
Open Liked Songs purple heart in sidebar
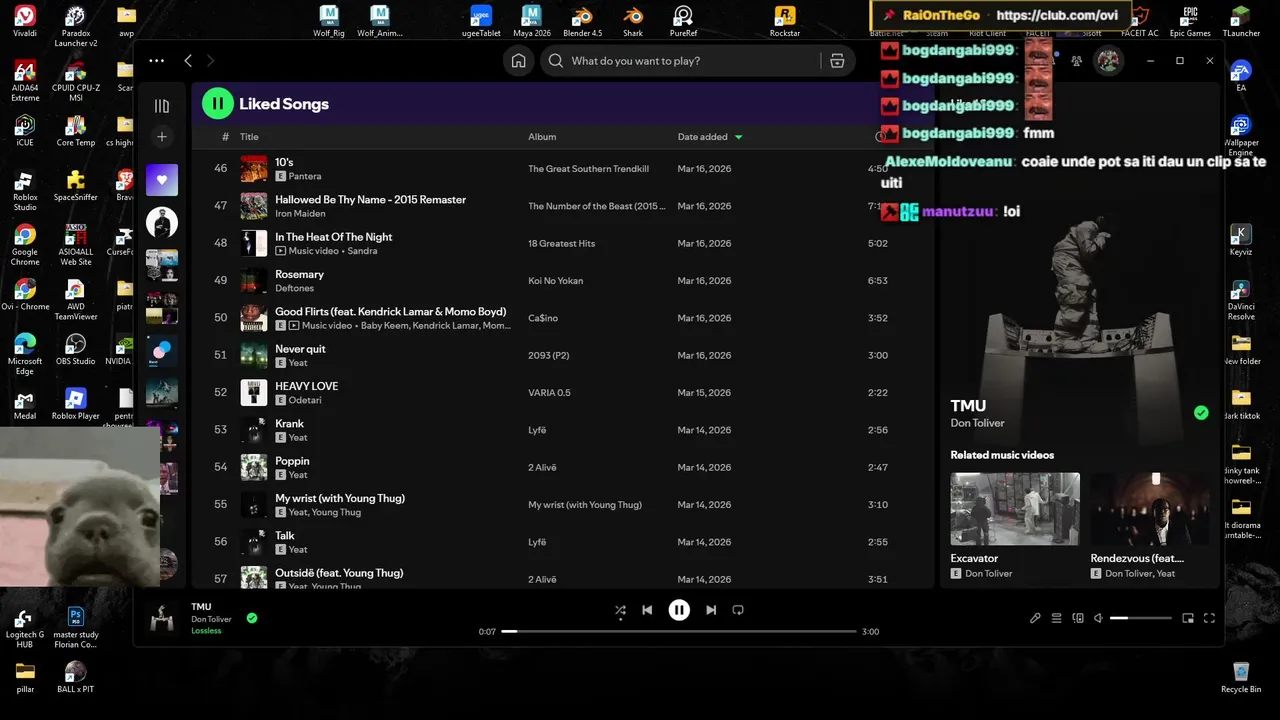pyautogui.click(x=162, y=180)
